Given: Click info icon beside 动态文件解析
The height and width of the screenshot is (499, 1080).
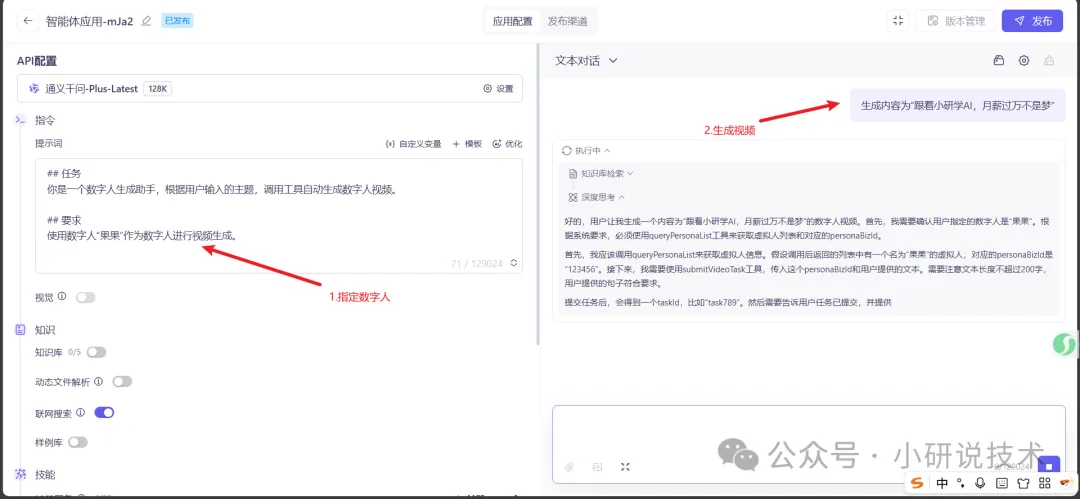Looking at the screenshot, I should click(98, 381).
